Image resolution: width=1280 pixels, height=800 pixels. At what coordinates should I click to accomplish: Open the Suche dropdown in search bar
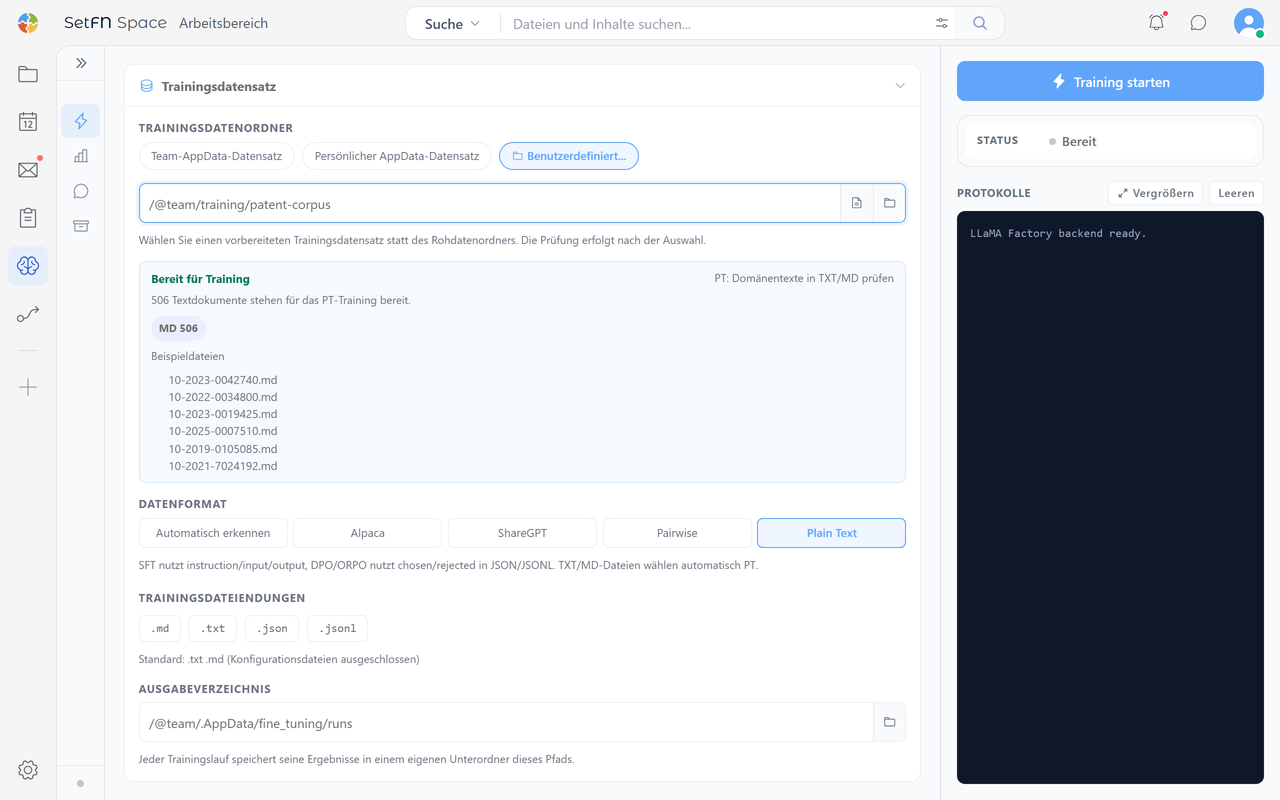tap(452, 23)
